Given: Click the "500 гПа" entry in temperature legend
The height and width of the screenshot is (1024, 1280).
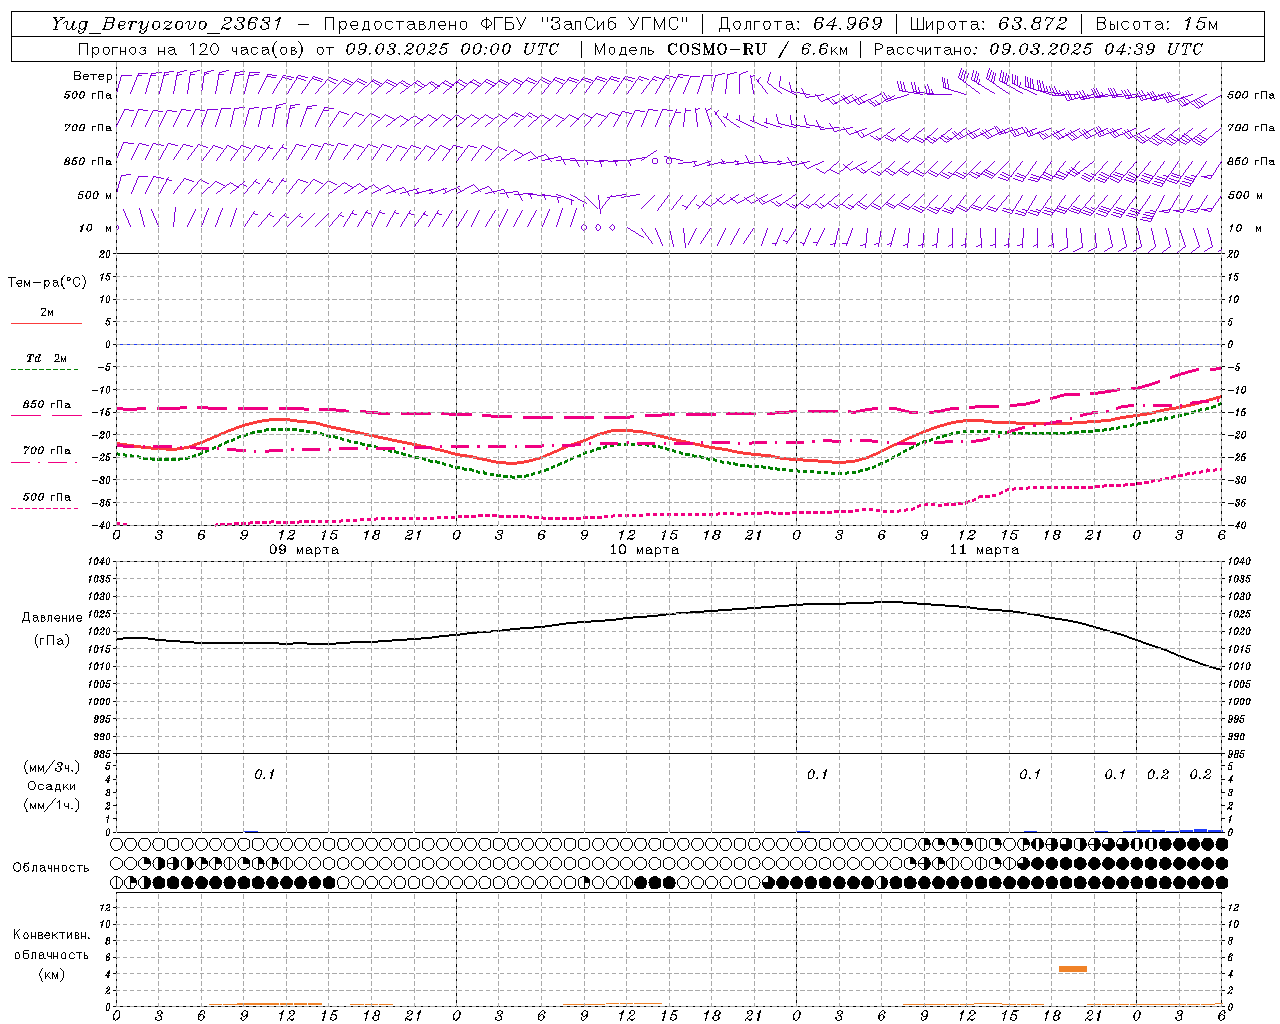Looking at the screenshot, I should pos(47,497).
